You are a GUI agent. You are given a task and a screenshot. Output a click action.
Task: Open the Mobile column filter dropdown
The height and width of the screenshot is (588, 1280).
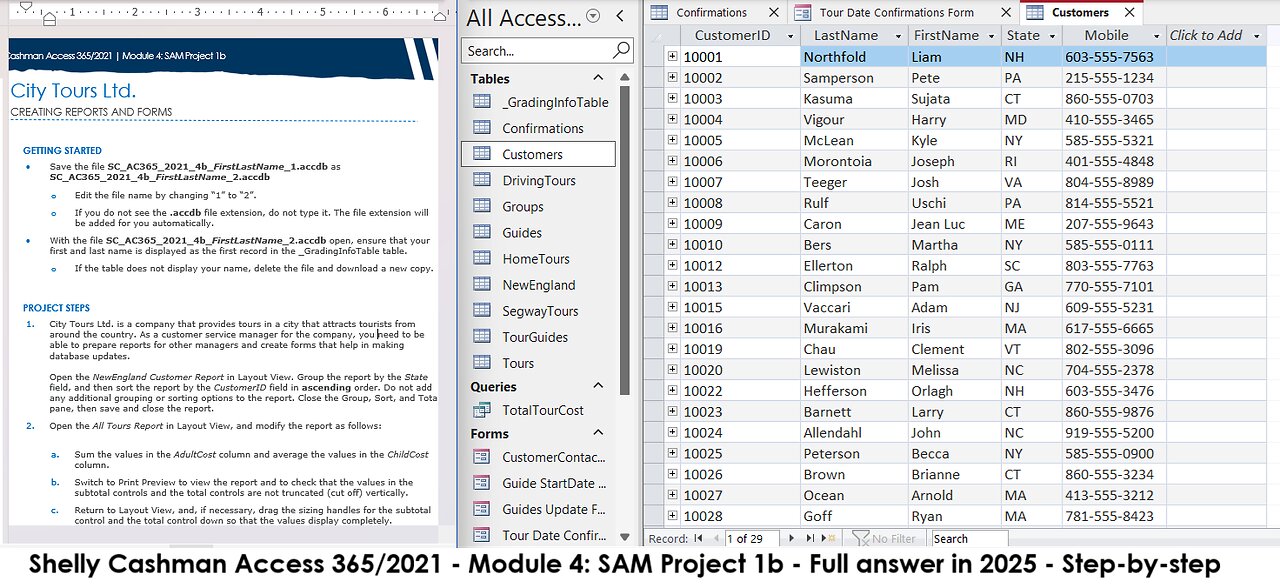[x=1156, y=36]
